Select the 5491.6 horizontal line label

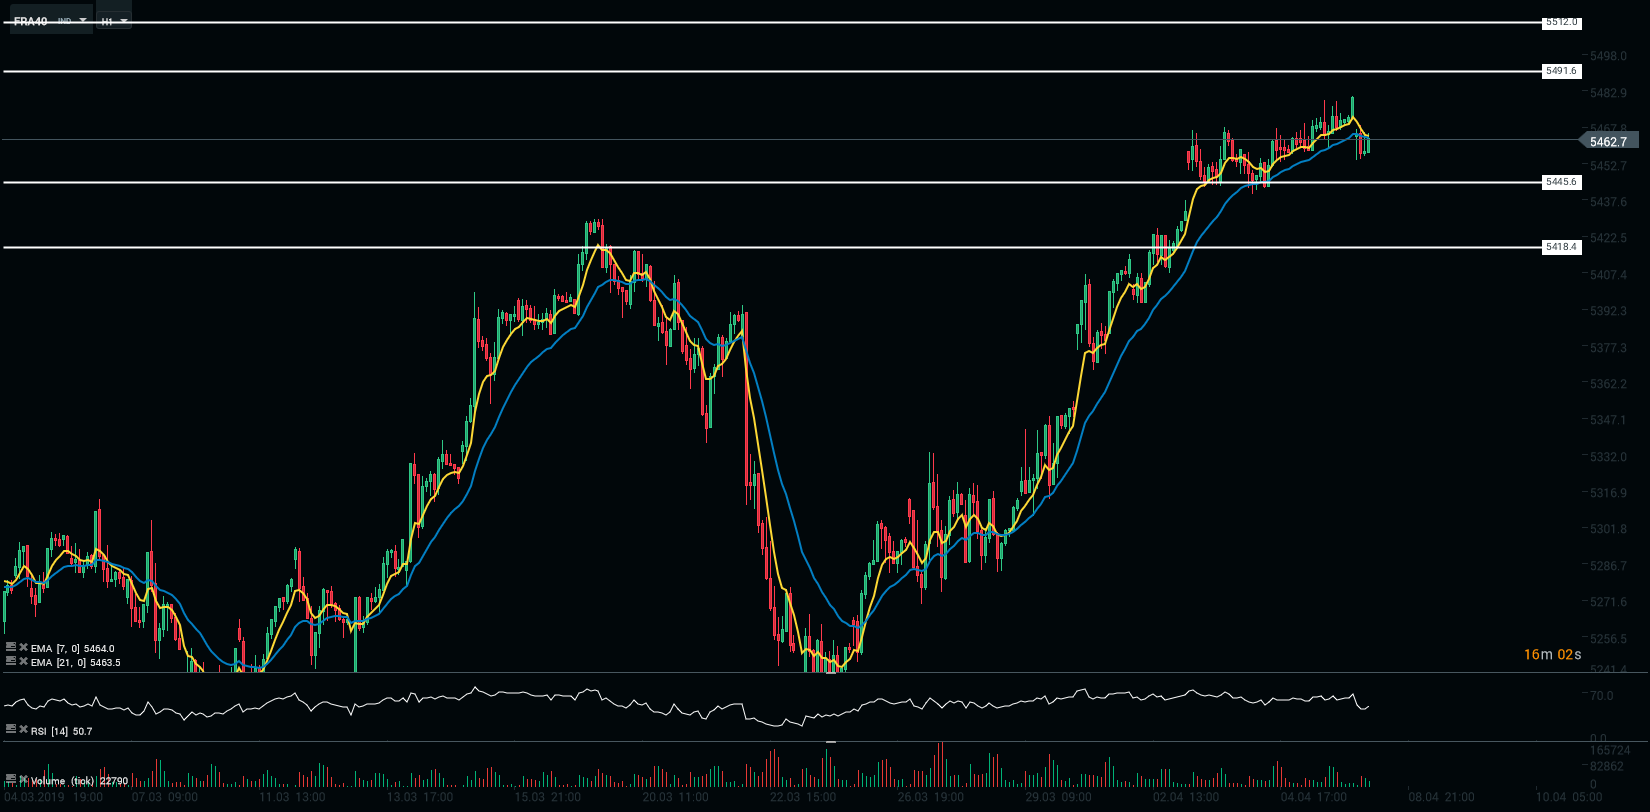point(1561,71)
